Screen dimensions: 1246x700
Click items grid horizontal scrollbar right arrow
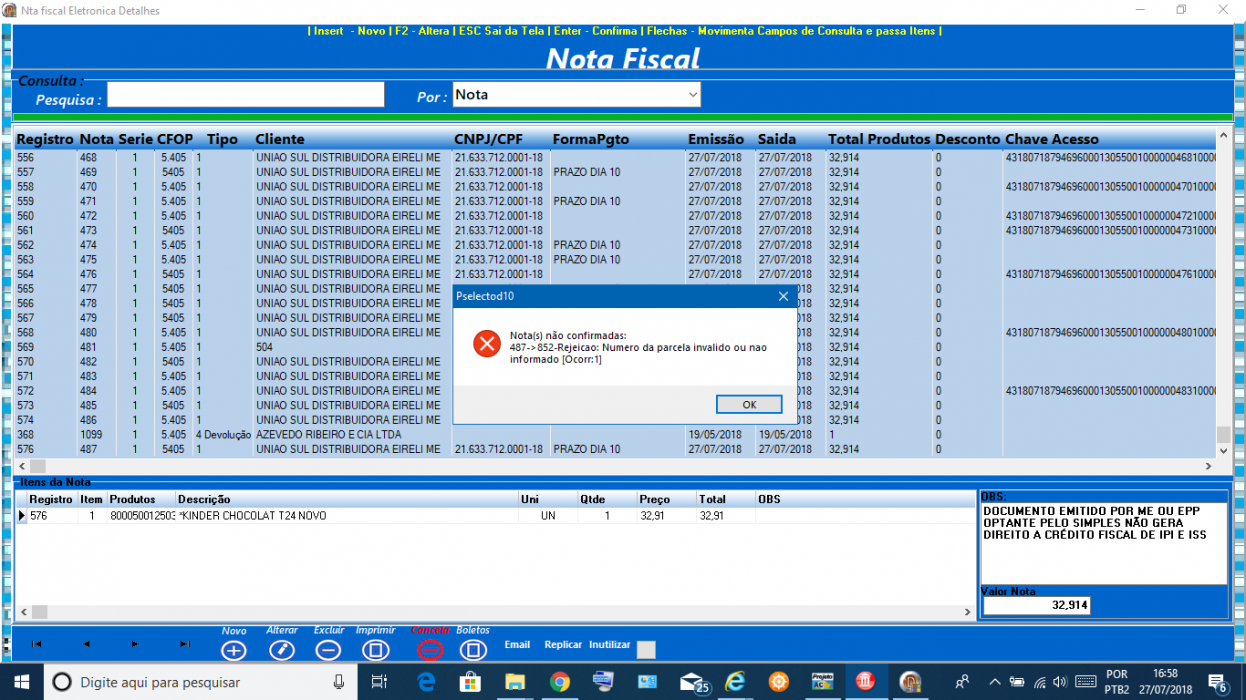[x=967, y=612]
